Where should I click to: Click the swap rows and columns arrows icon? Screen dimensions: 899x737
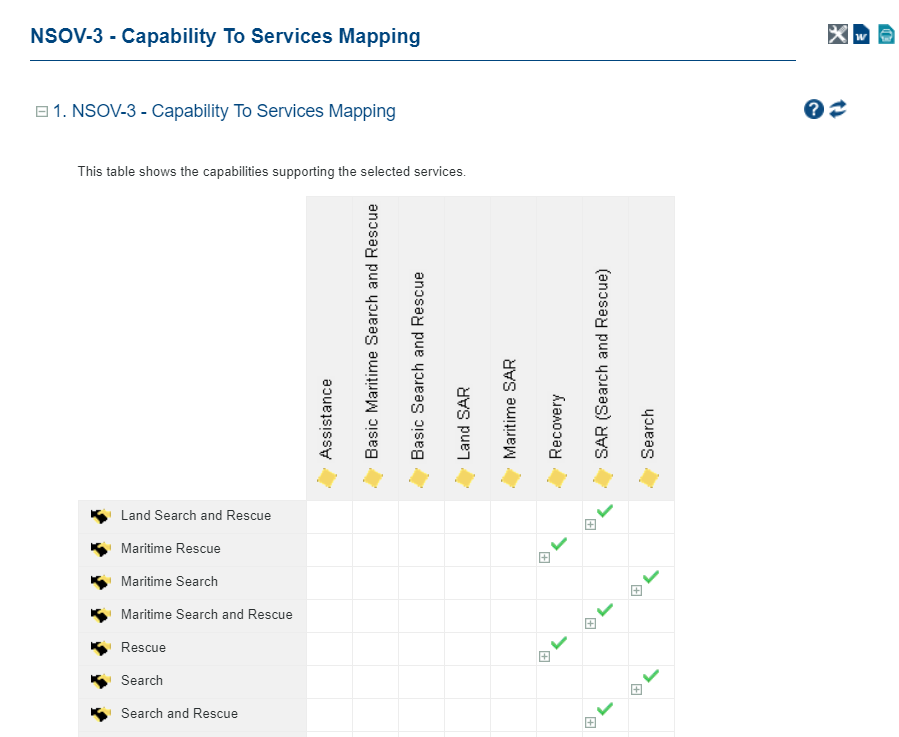pos(838,109)
